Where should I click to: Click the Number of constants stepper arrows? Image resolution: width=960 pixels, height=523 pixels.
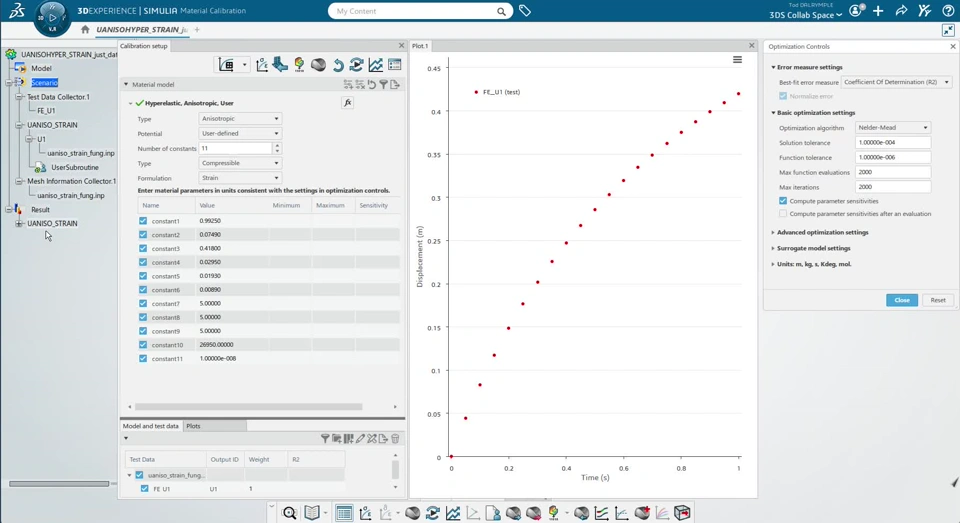click(x=277, y=148)
